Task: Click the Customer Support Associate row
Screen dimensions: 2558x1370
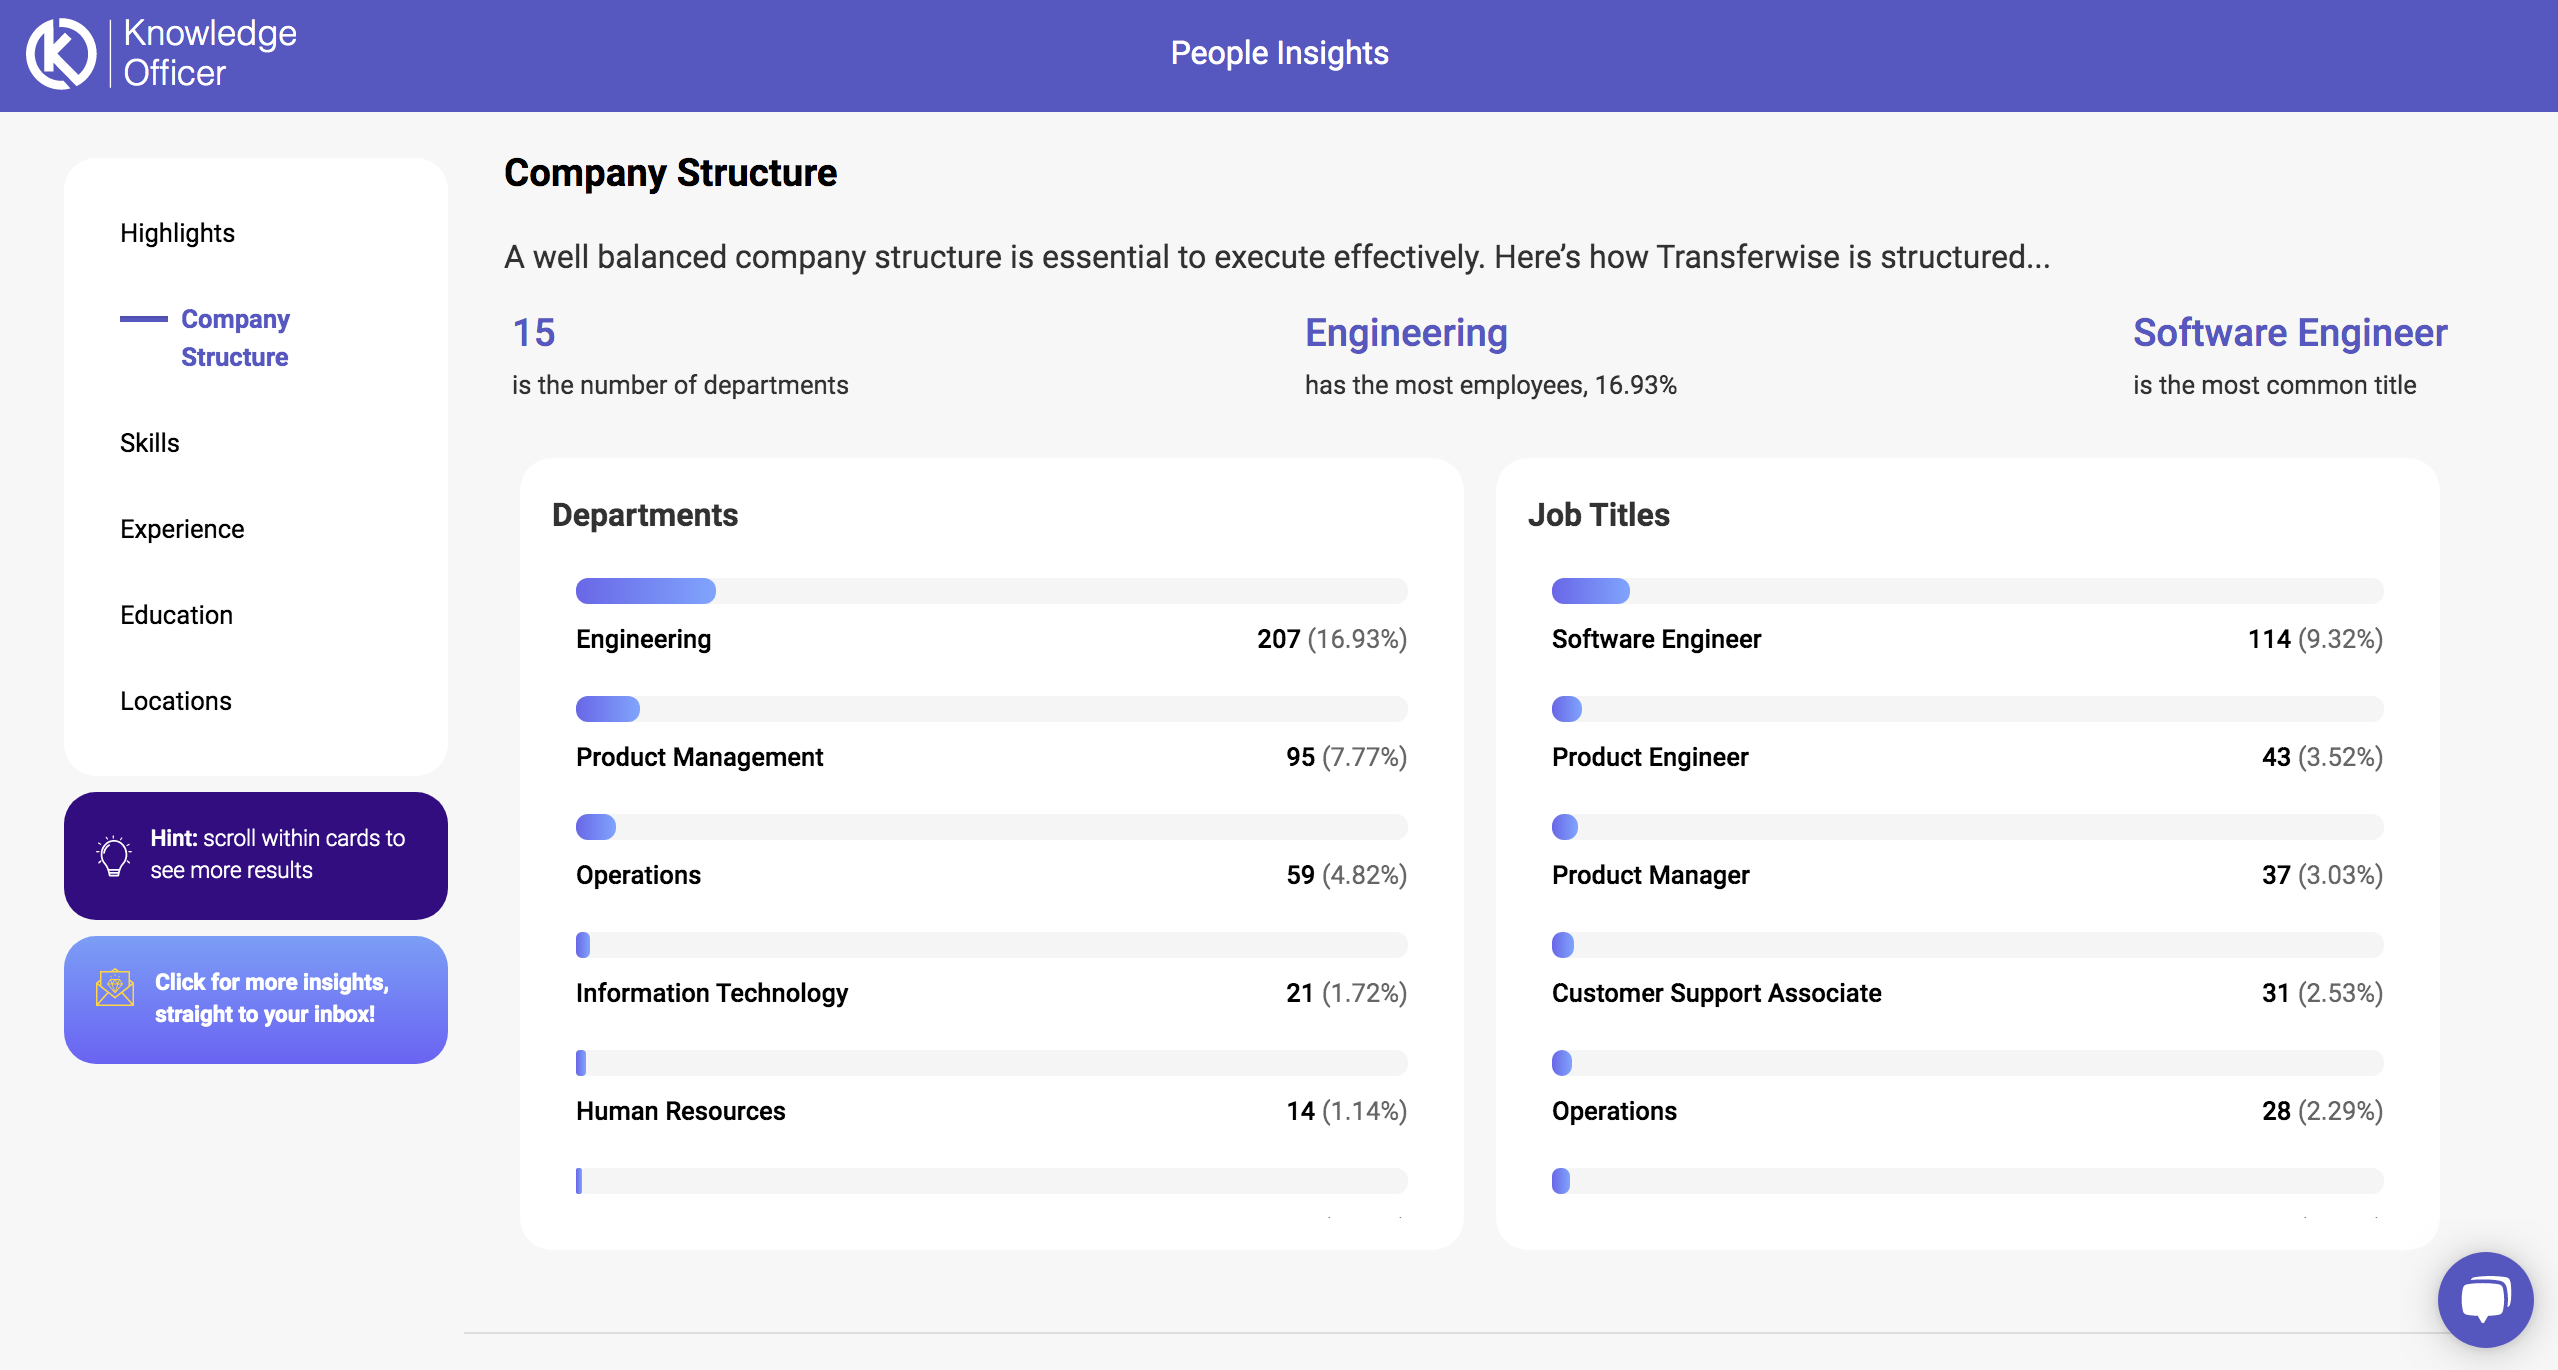Action: [x=1716, y=993]
